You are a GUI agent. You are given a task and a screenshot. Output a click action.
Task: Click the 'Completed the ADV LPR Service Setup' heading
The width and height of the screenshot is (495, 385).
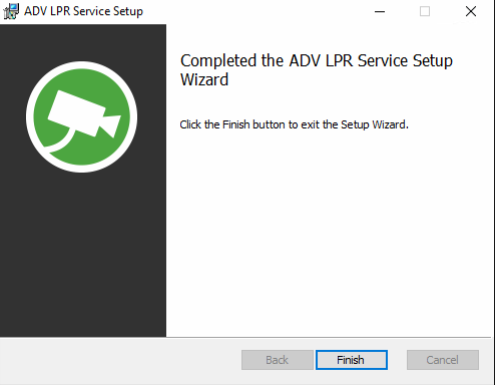coord(316,61)
